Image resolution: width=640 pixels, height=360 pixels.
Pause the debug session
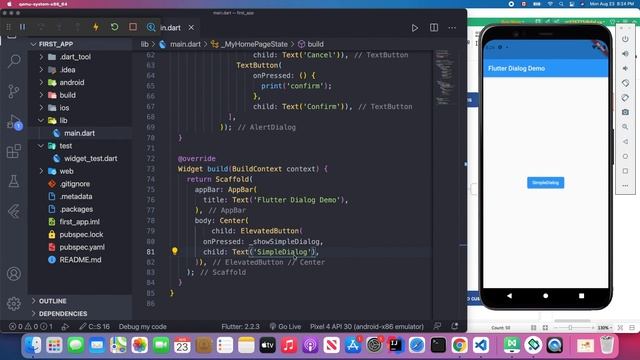[22, 27]
